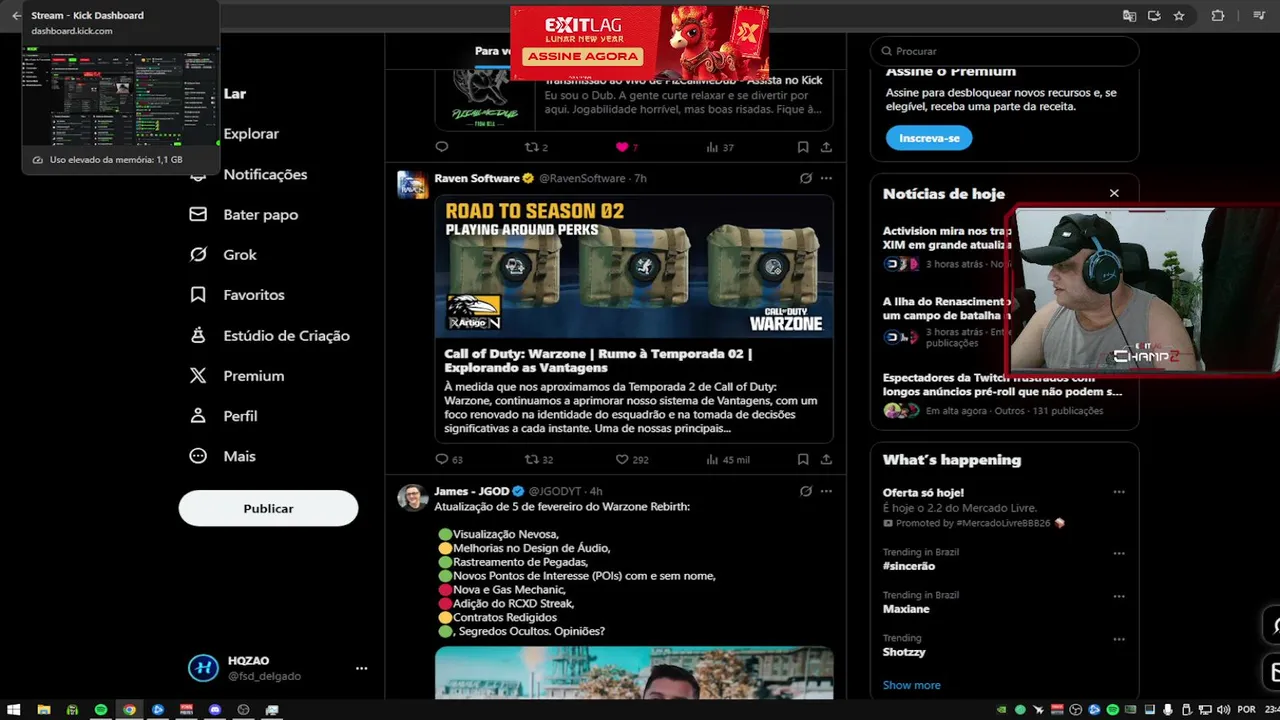
Task: Open more options for Shotzzy trend
Action: click(1119, 639)
